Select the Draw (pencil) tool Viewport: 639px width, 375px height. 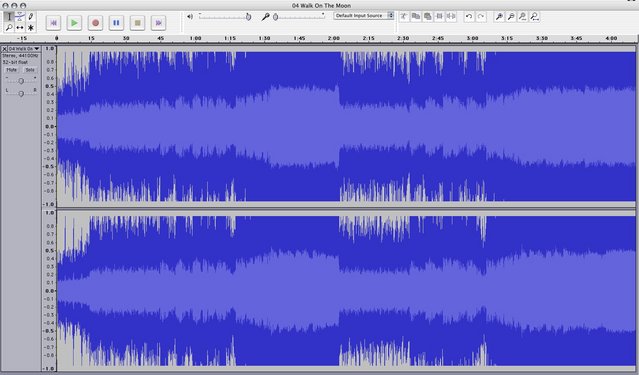[31, 17]
